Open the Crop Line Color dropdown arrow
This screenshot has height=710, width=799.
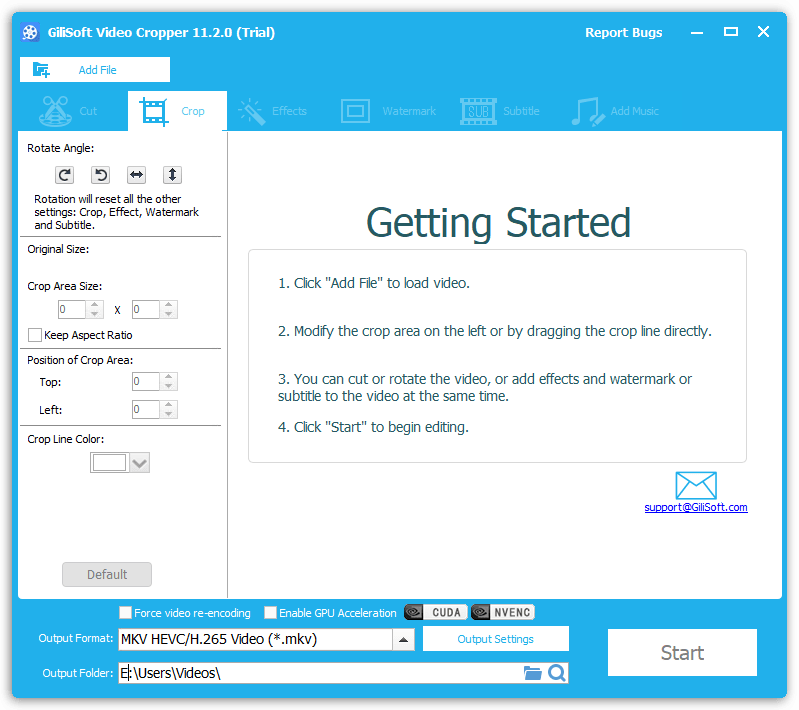pyautogui.click(x=139, y=463)
